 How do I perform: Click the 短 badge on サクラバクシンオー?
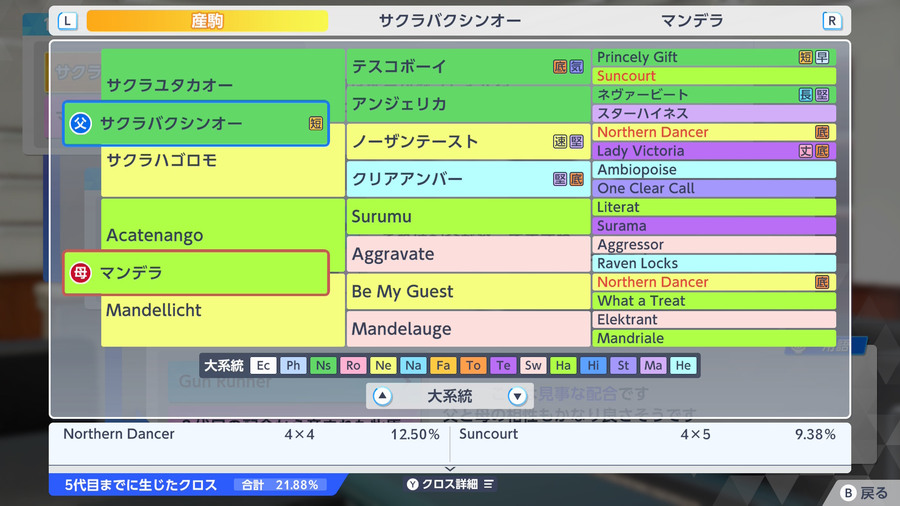point(316,123)
